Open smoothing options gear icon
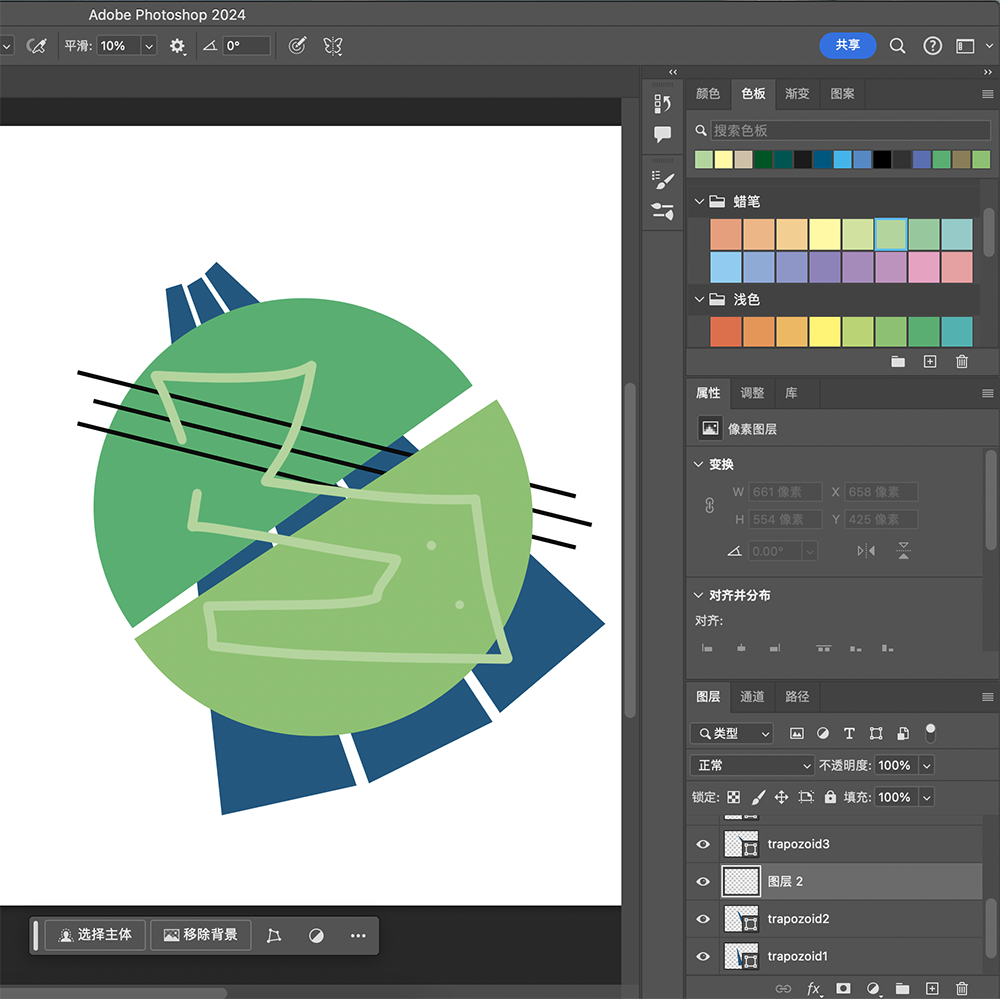Viewport: 1000px width, 999px height. (x=178, y=46)
